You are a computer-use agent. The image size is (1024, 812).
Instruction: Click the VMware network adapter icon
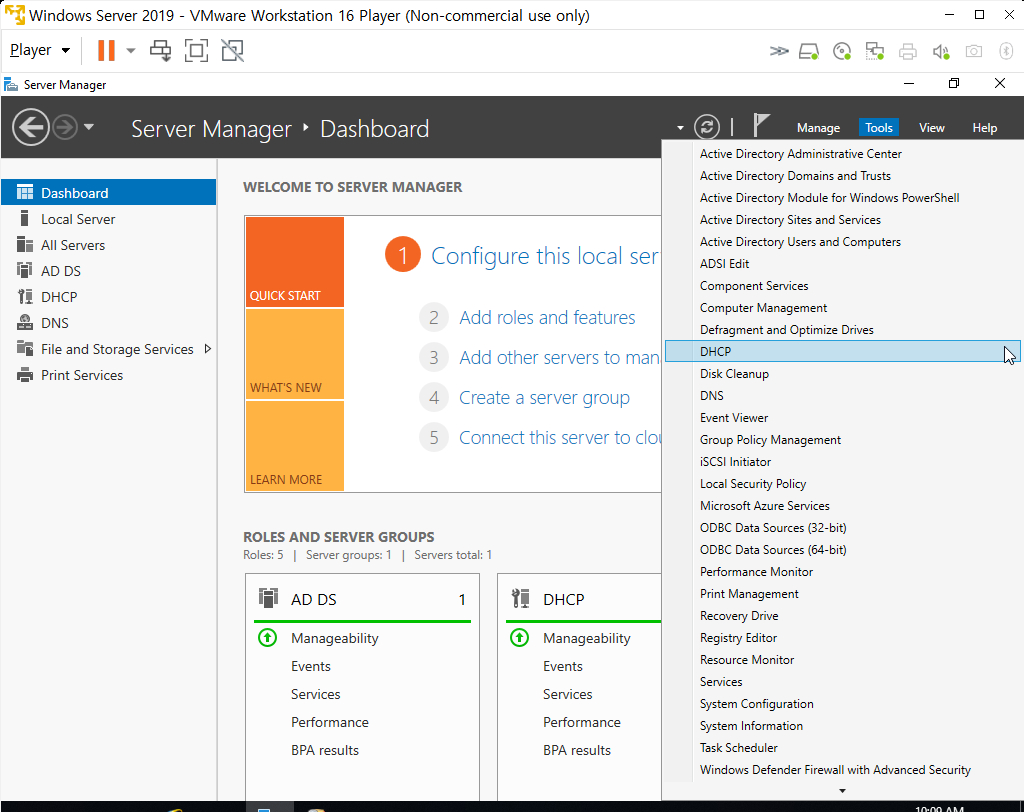click(874, 51)
